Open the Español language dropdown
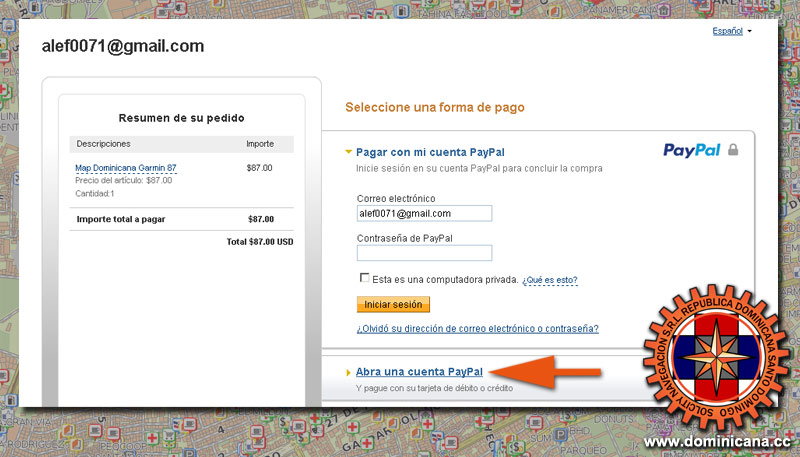 pos(749,31)
